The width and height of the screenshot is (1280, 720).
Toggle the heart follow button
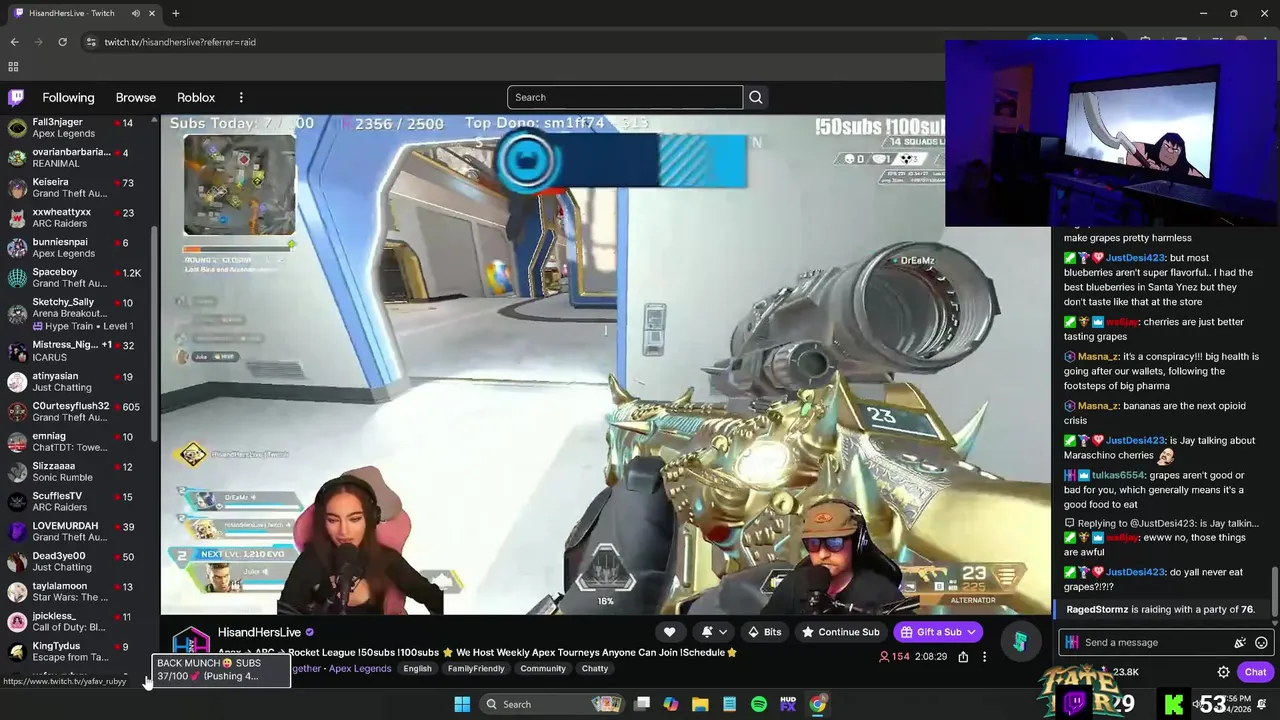[669, 632]
